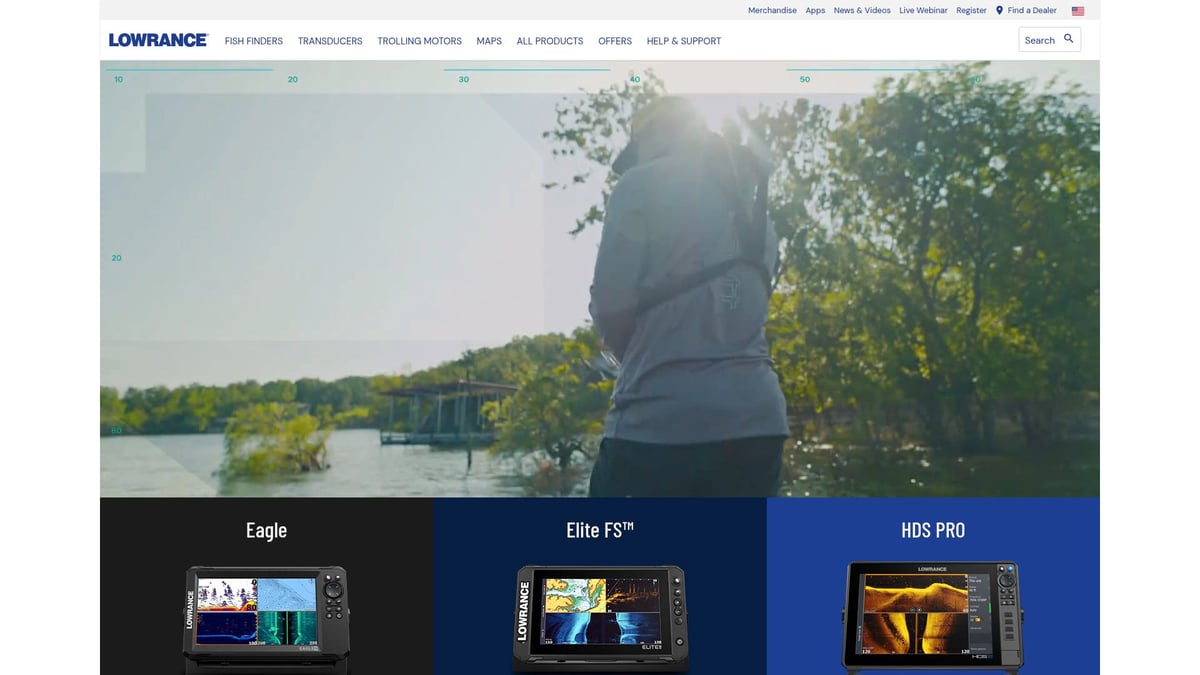Open Help & Support
This screenshot has height=675, width=1200.
pos(684,41)
